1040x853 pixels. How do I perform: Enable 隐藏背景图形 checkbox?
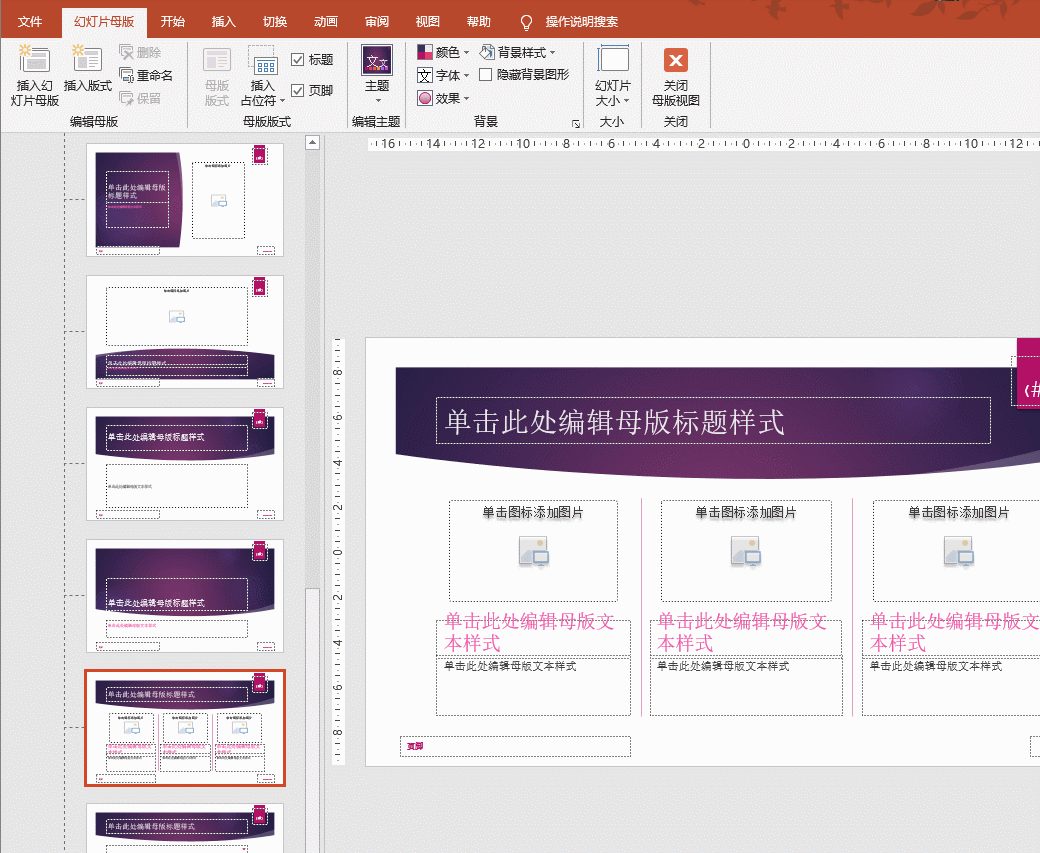click(x=486, y=74)
